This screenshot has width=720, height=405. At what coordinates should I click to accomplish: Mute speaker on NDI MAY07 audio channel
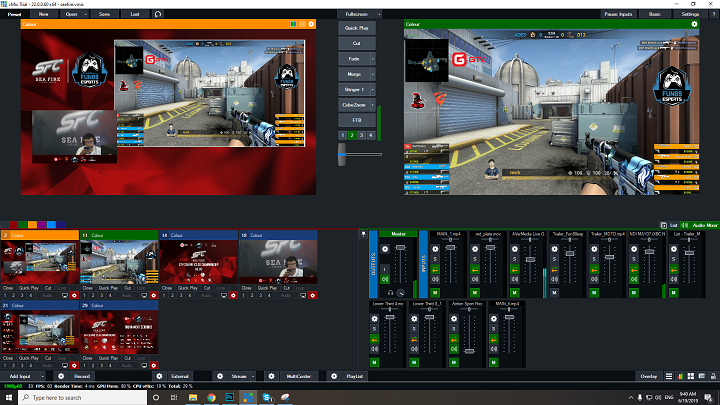(x=634, y=279)
